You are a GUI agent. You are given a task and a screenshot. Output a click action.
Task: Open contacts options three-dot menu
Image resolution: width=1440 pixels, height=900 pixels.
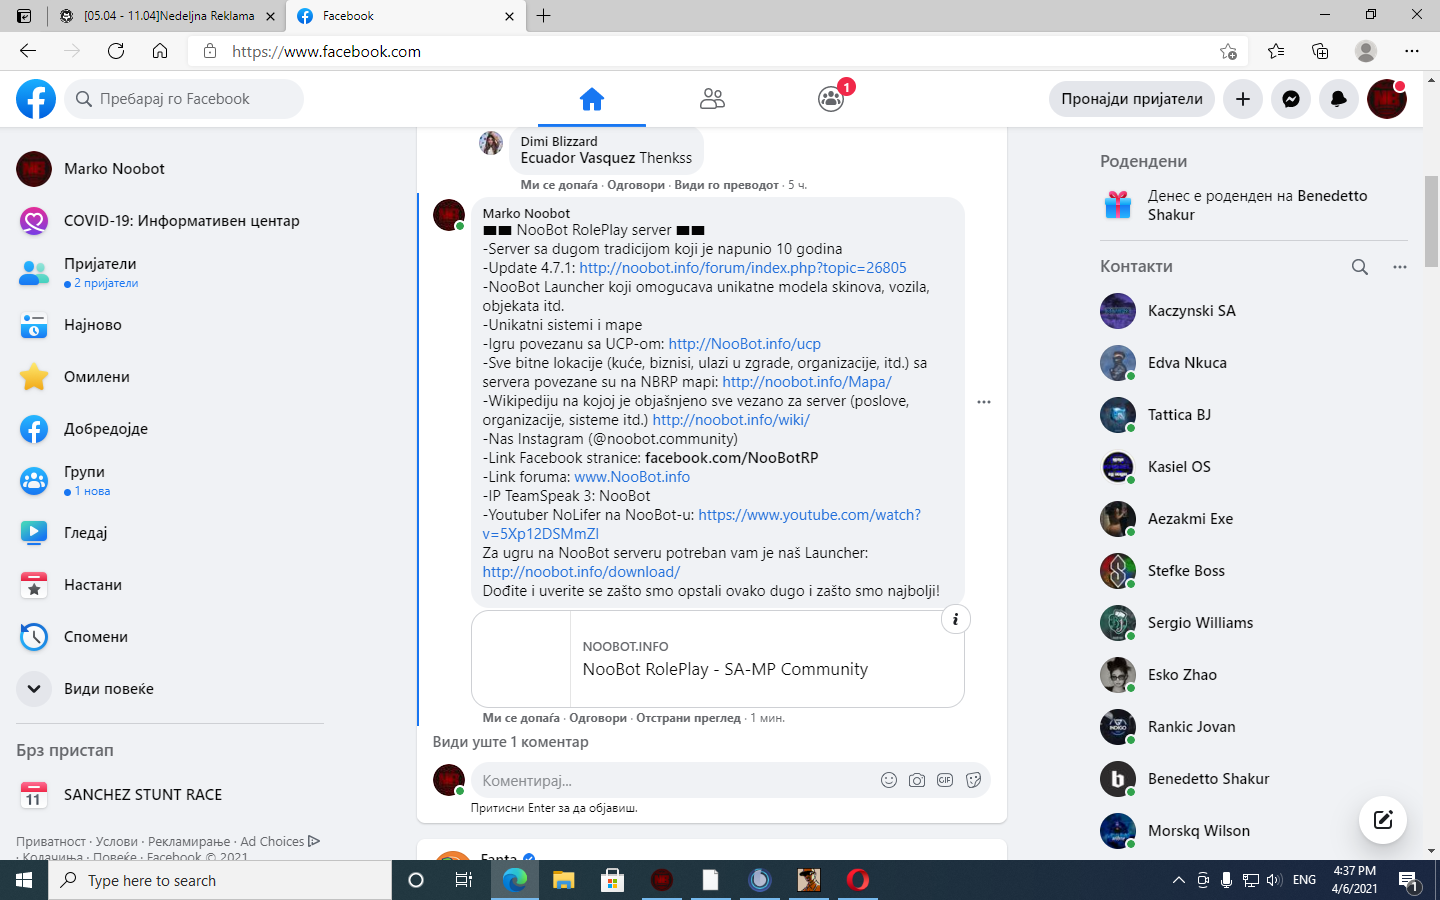pos(1400,267)
